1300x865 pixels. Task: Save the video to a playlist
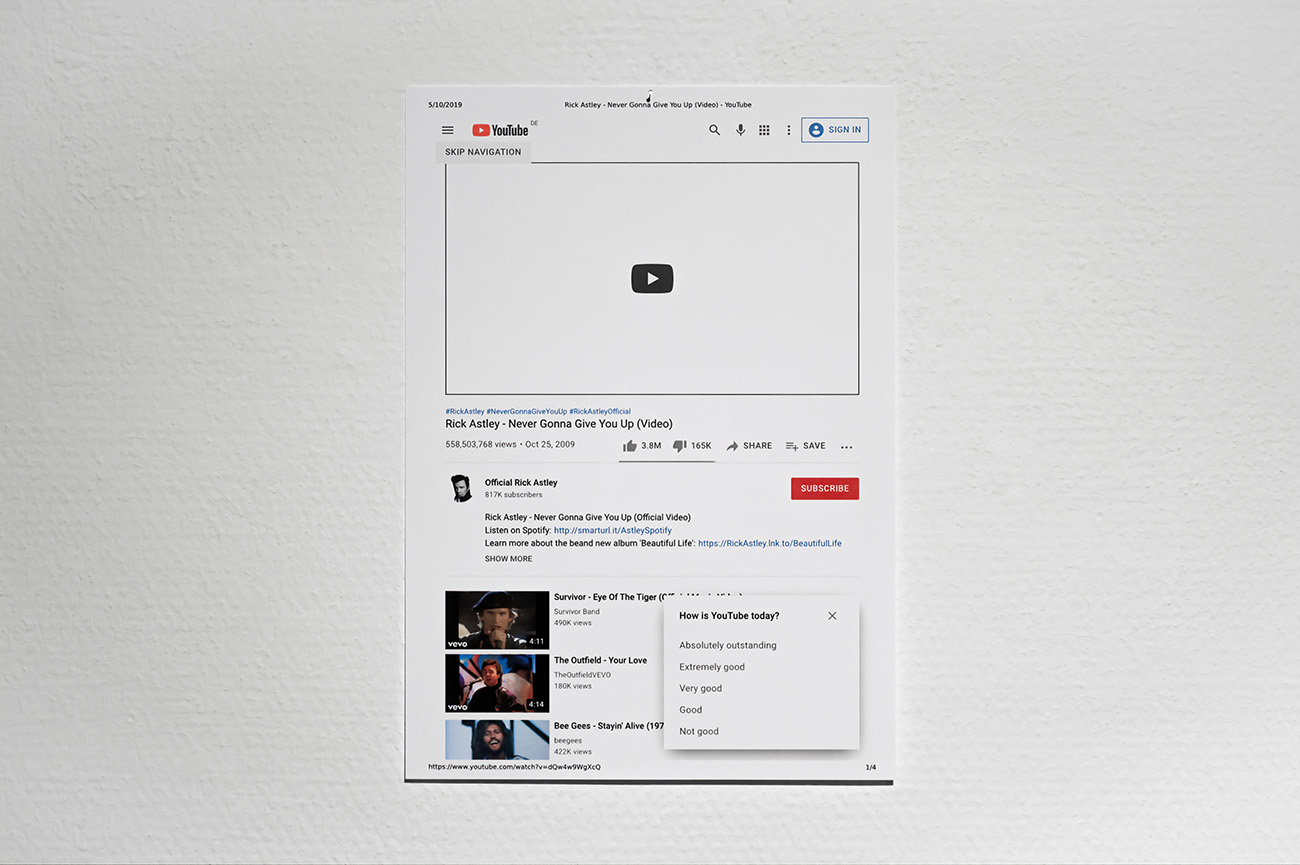(x=806, y=446)
